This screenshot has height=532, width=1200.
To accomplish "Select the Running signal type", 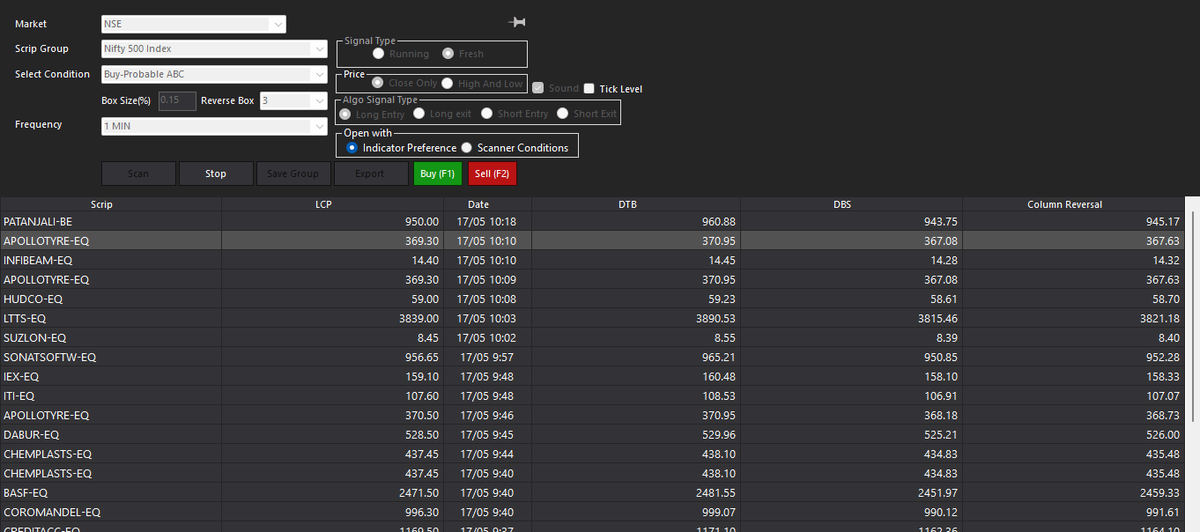I will (379, 54).
